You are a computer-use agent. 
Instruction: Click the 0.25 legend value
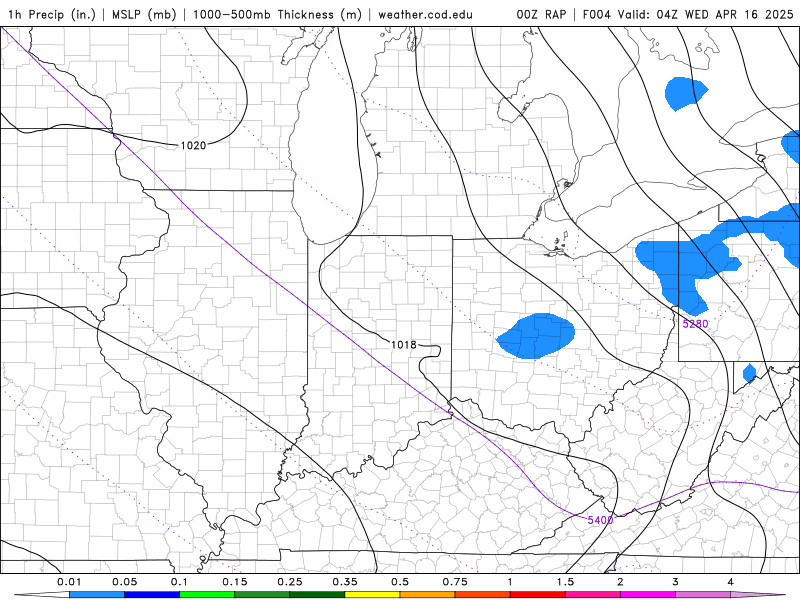click(290, 582)
